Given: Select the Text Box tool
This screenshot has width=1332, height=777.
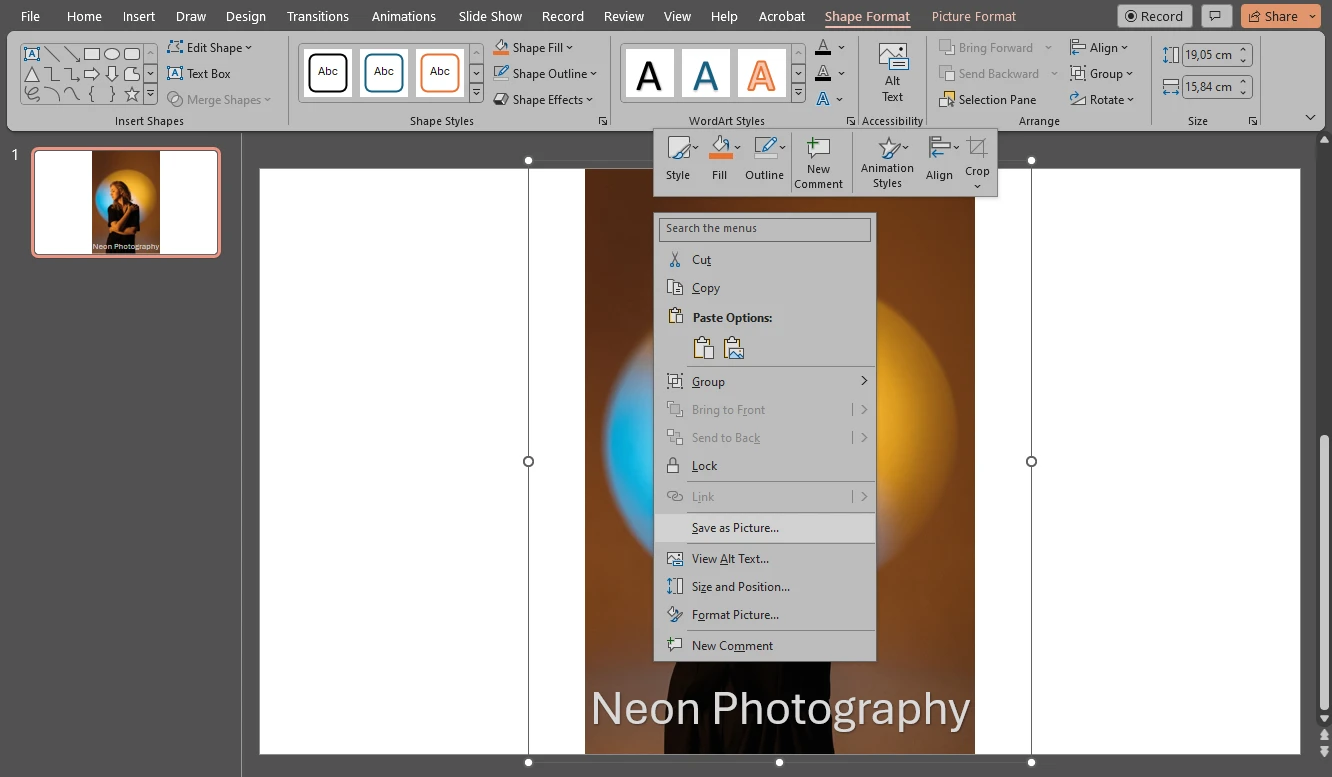Looking at the screenshot, I should click(x=200, y=73).
